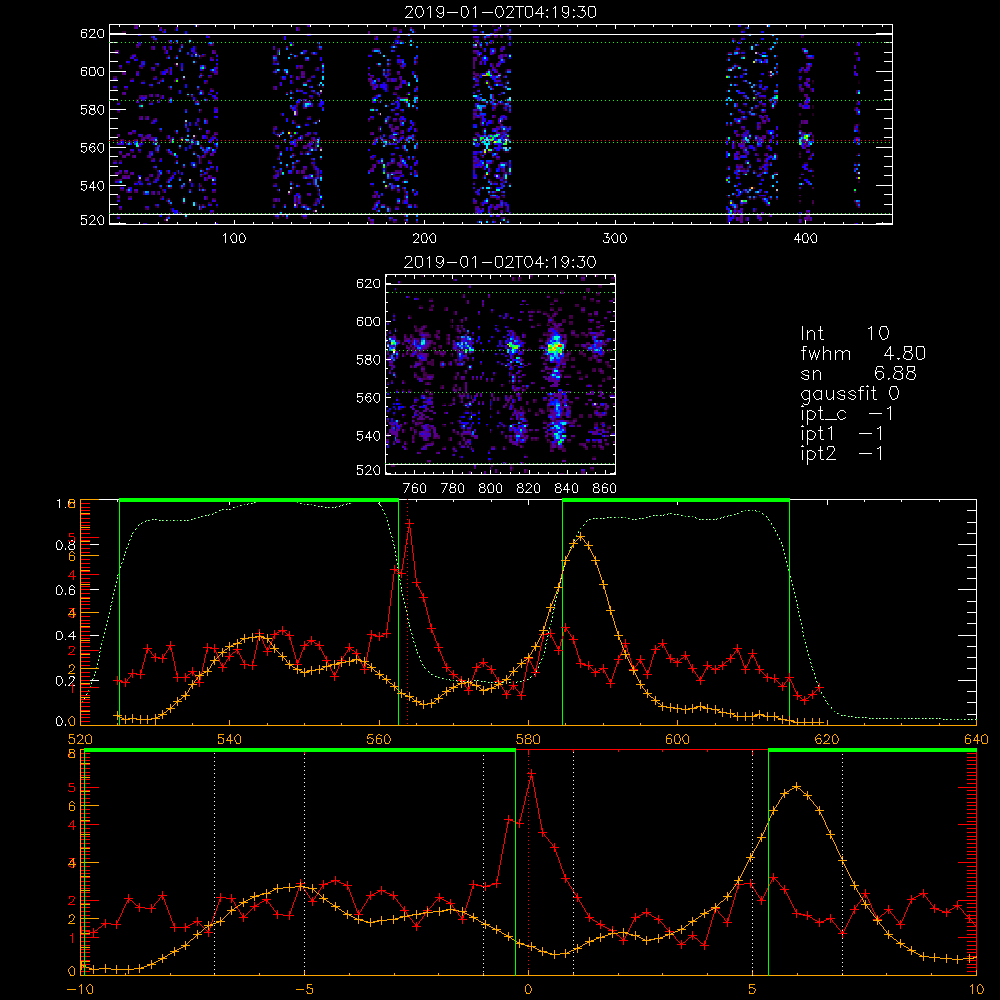The image size is (1000, 1000).
Task: Click x-axis label 100 on top image
Action: pyautogui.click(x=234, y=239)
